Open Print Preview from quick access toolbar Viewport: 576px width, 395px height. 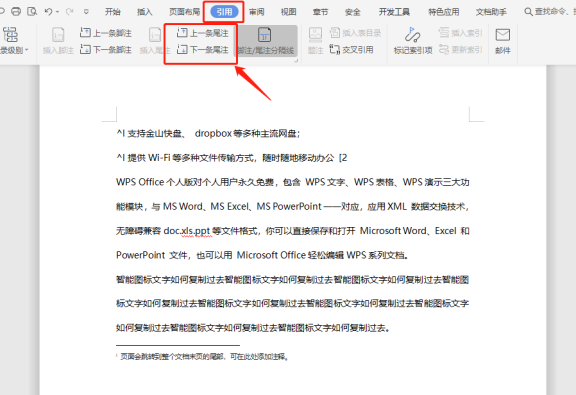tap(32, 11)
